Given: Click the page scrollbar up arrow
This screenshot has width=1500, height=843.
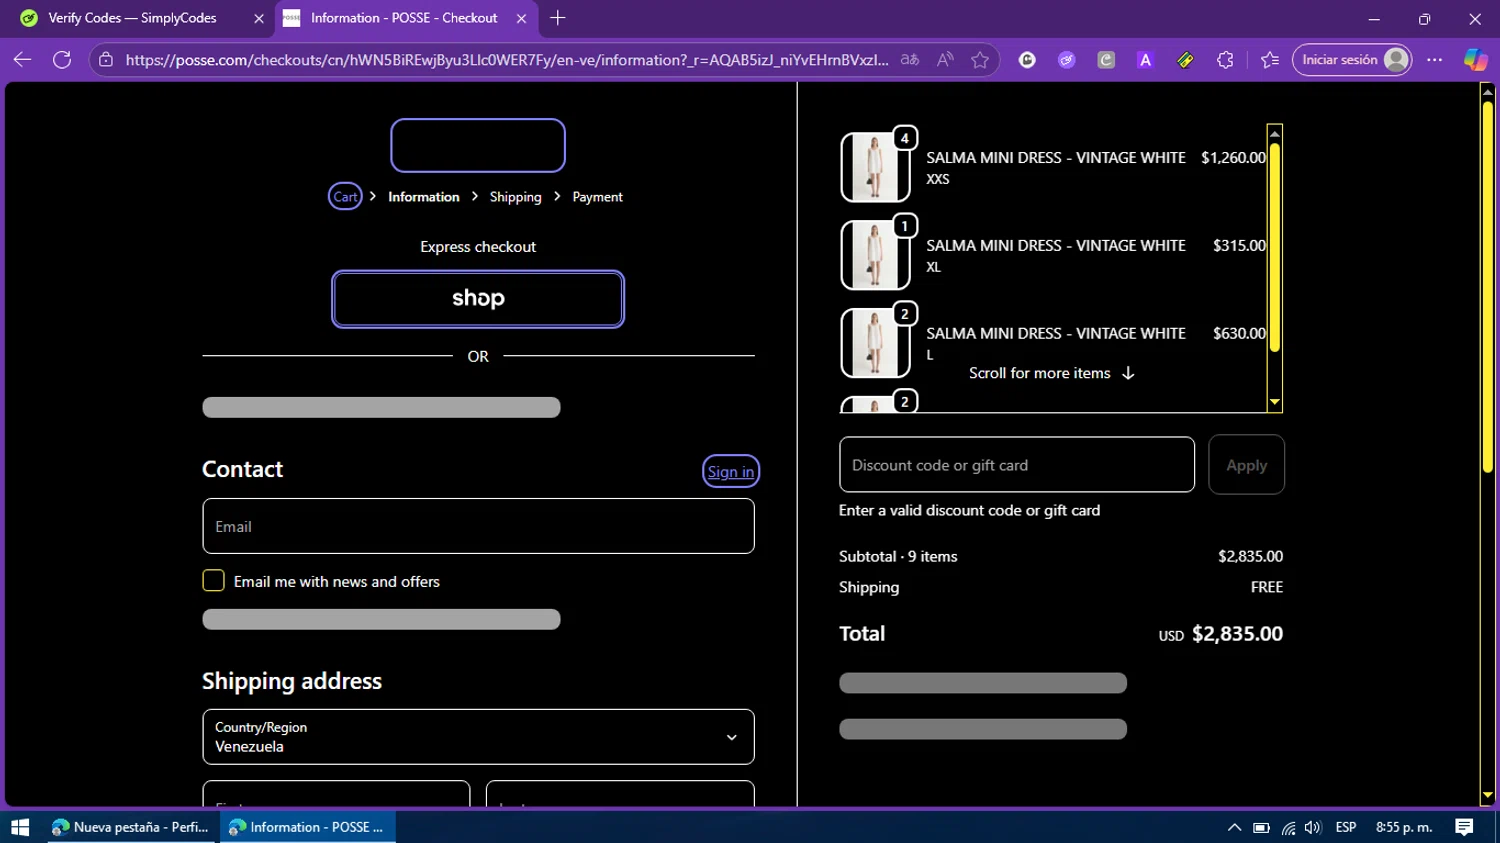Looking at the screenshot, I should coord(1487,92).
